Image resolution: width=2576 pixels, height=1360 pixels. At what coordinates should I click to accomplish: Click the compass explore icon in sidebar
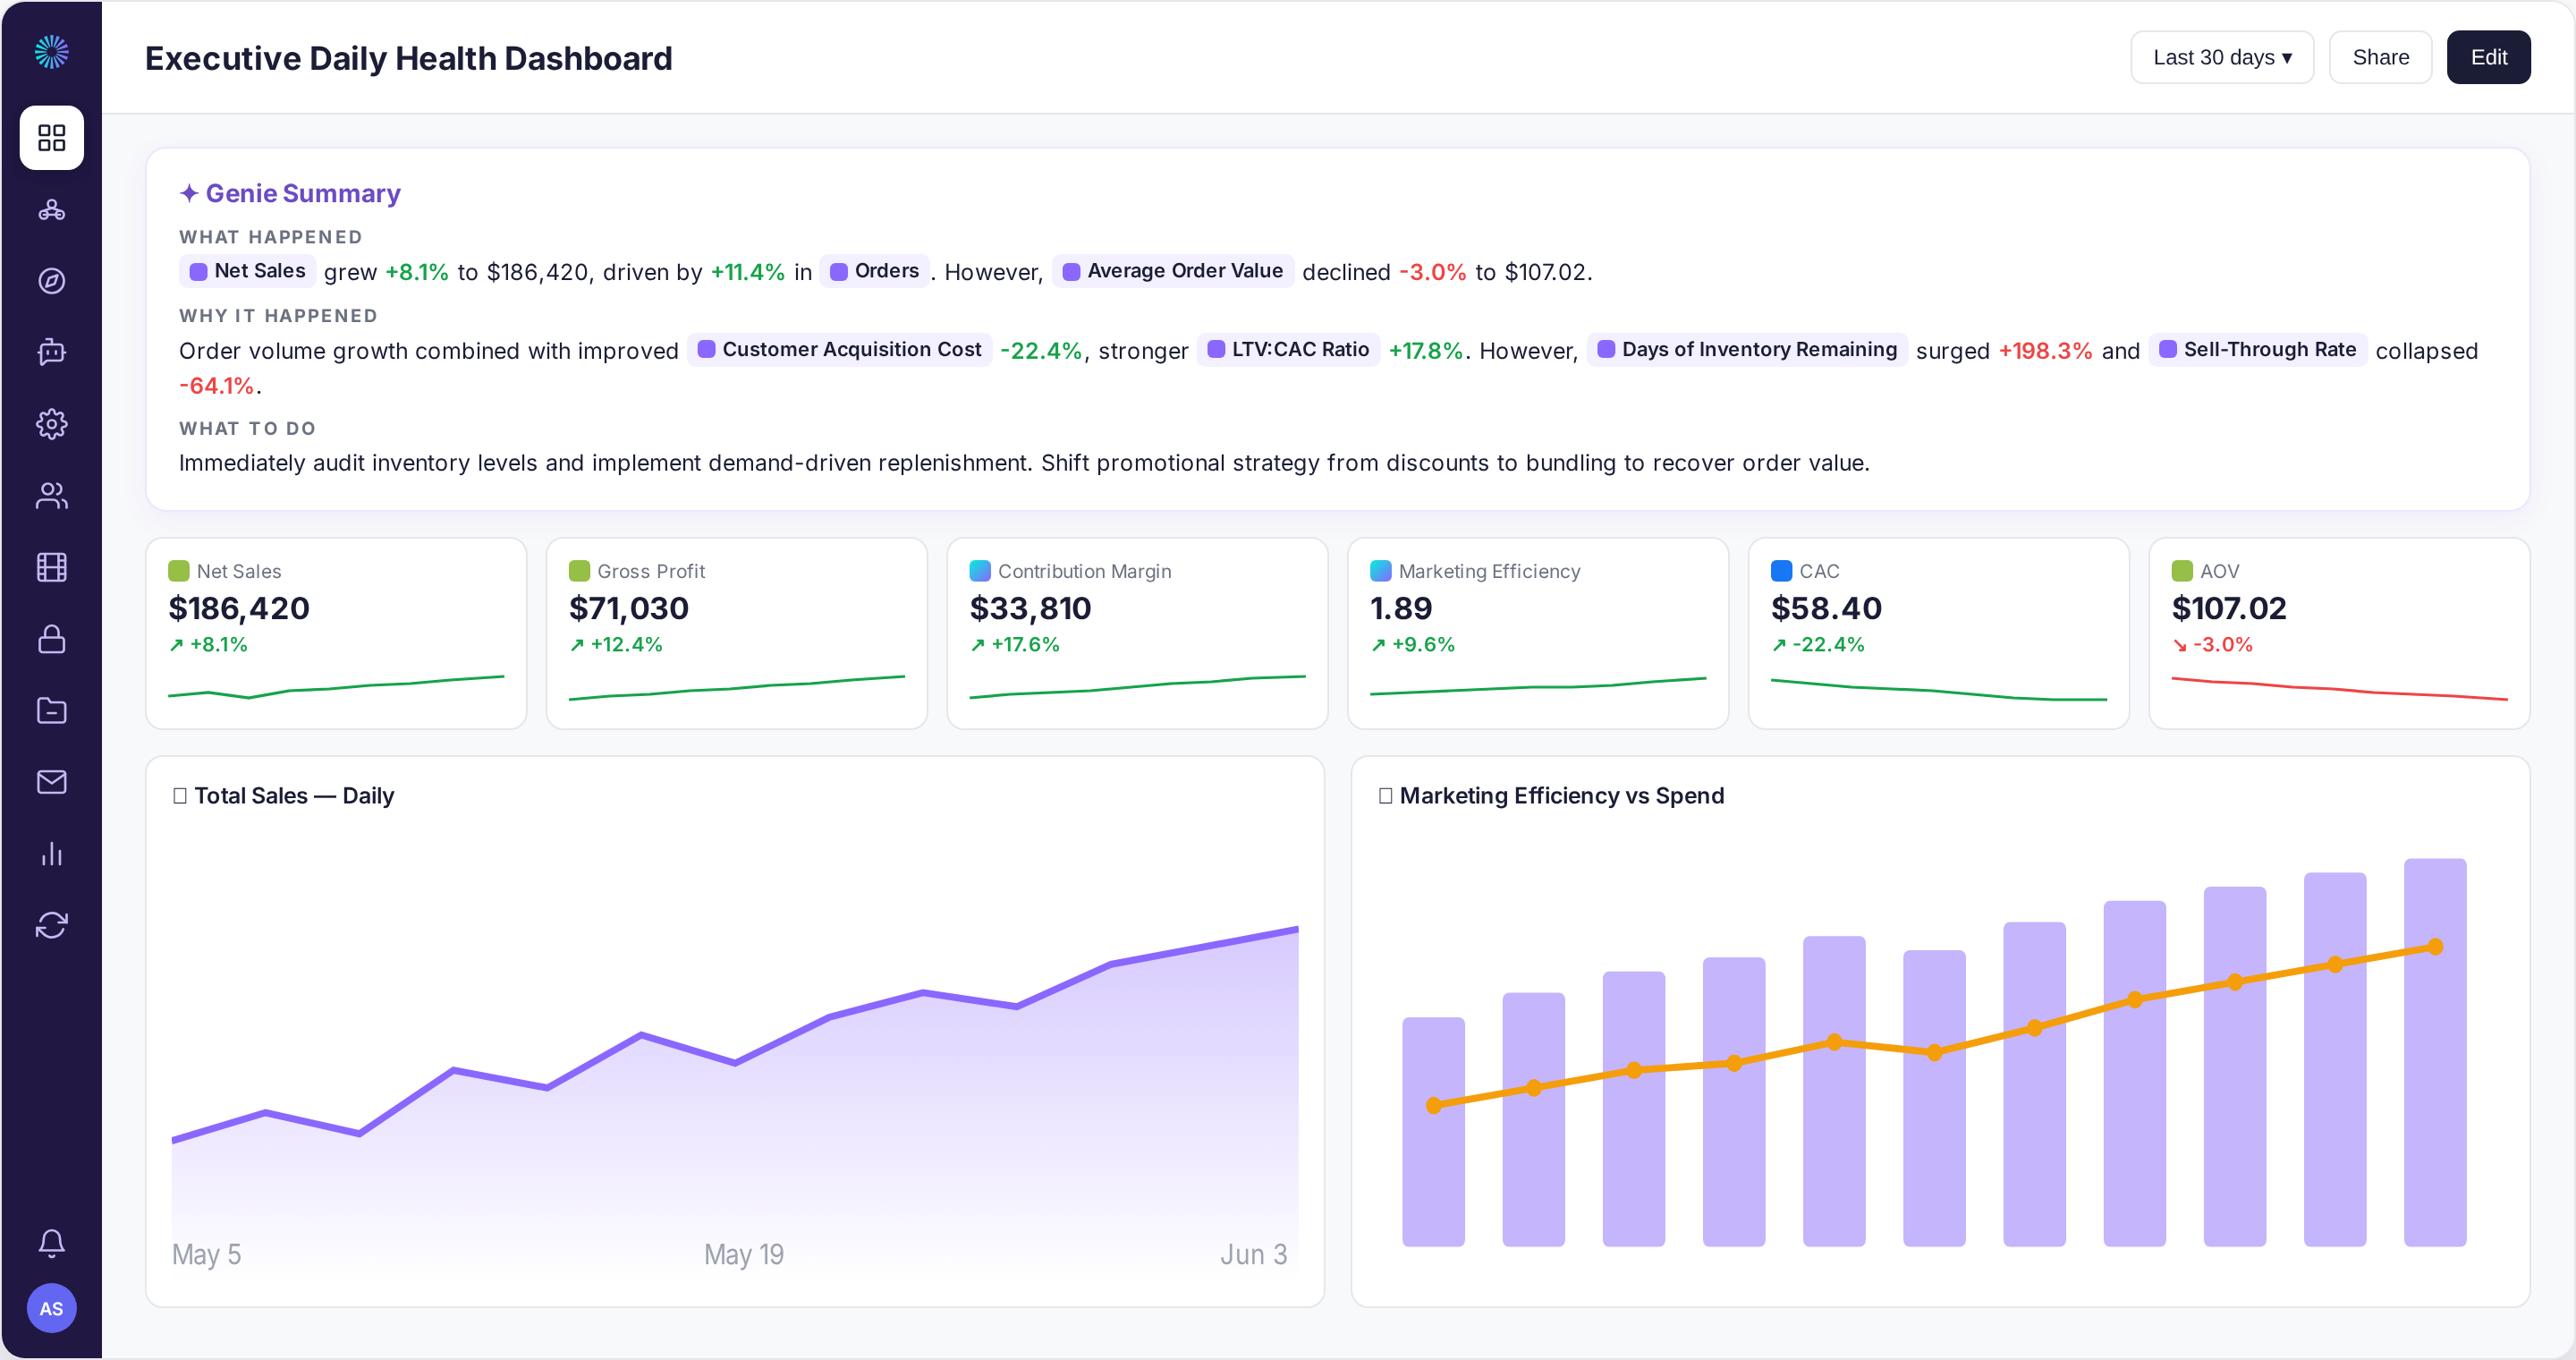[x=51, y=281]
